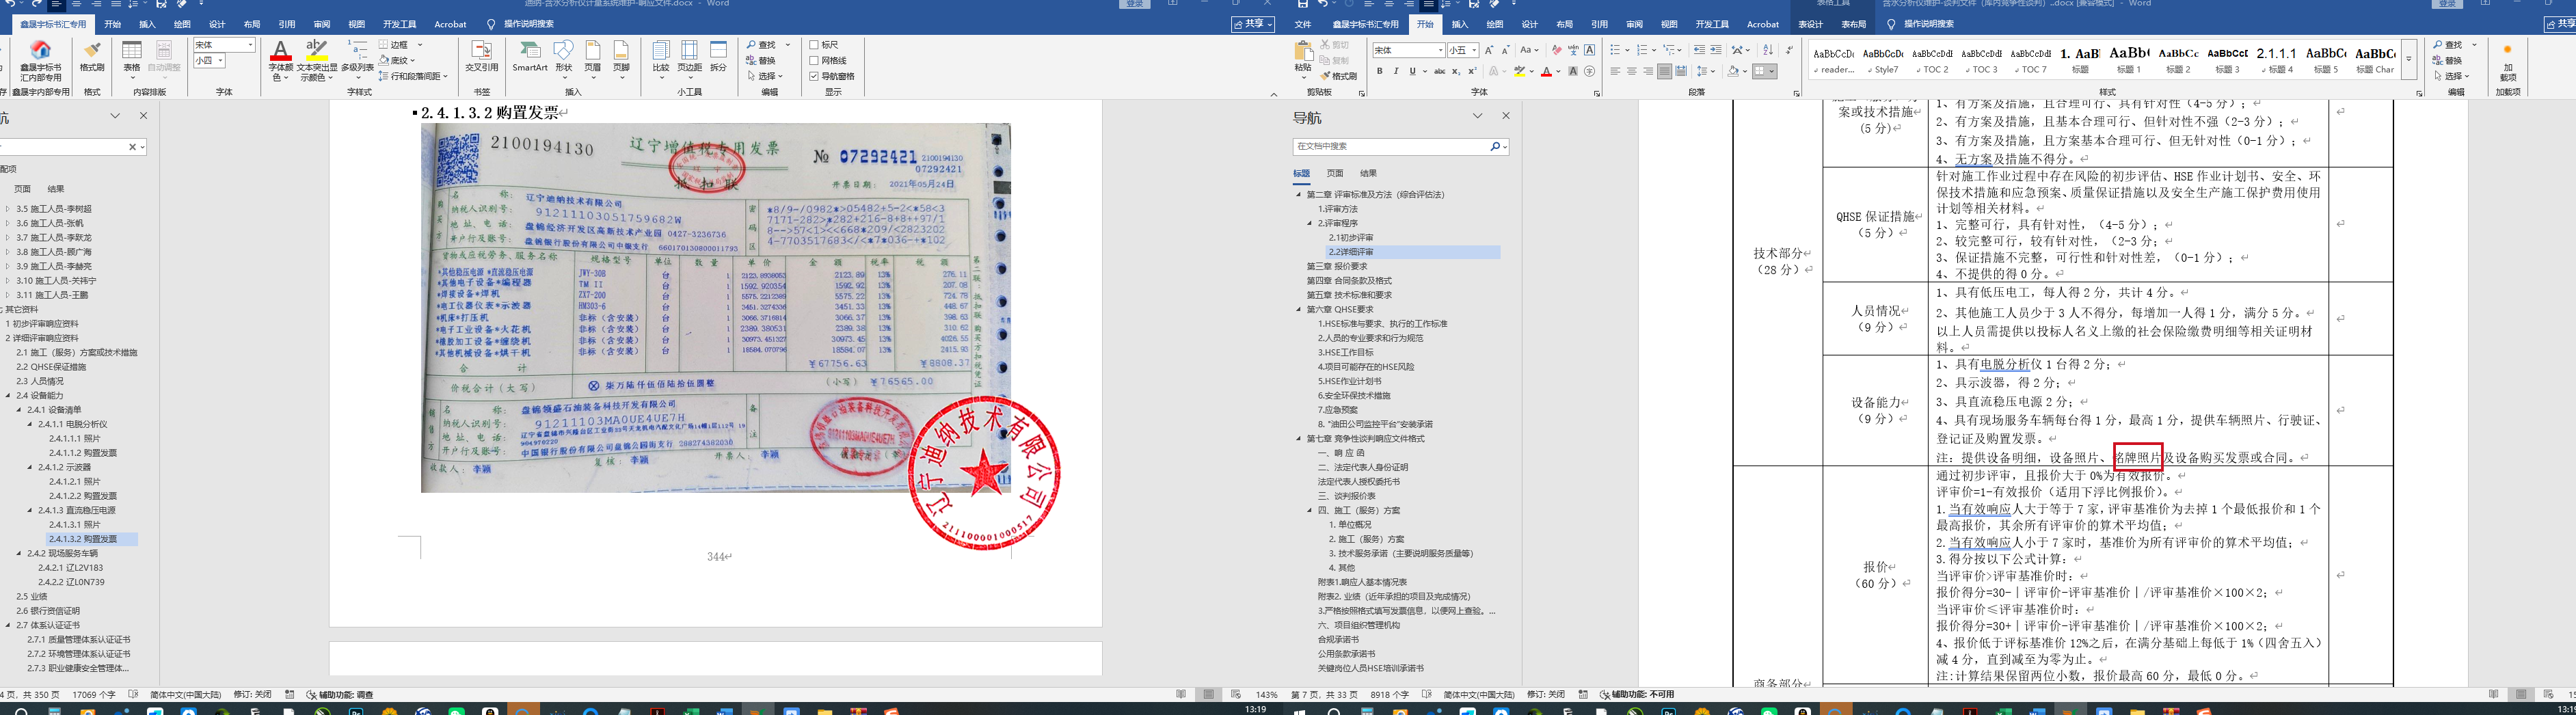Screen dimensions: 2576x715
Task: Open the 小四 font size dropdown
Action: coord(220,61)
